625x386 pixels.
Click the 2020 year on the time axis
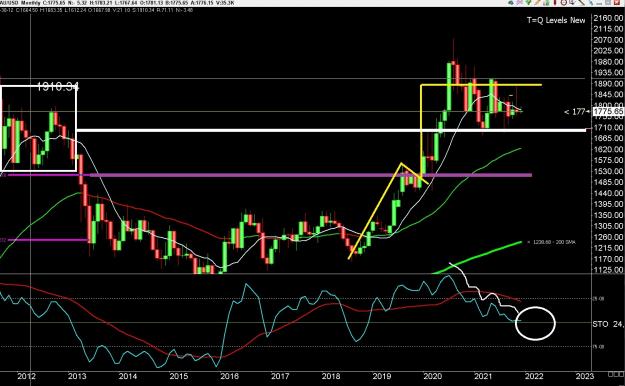tap(432, 376)
